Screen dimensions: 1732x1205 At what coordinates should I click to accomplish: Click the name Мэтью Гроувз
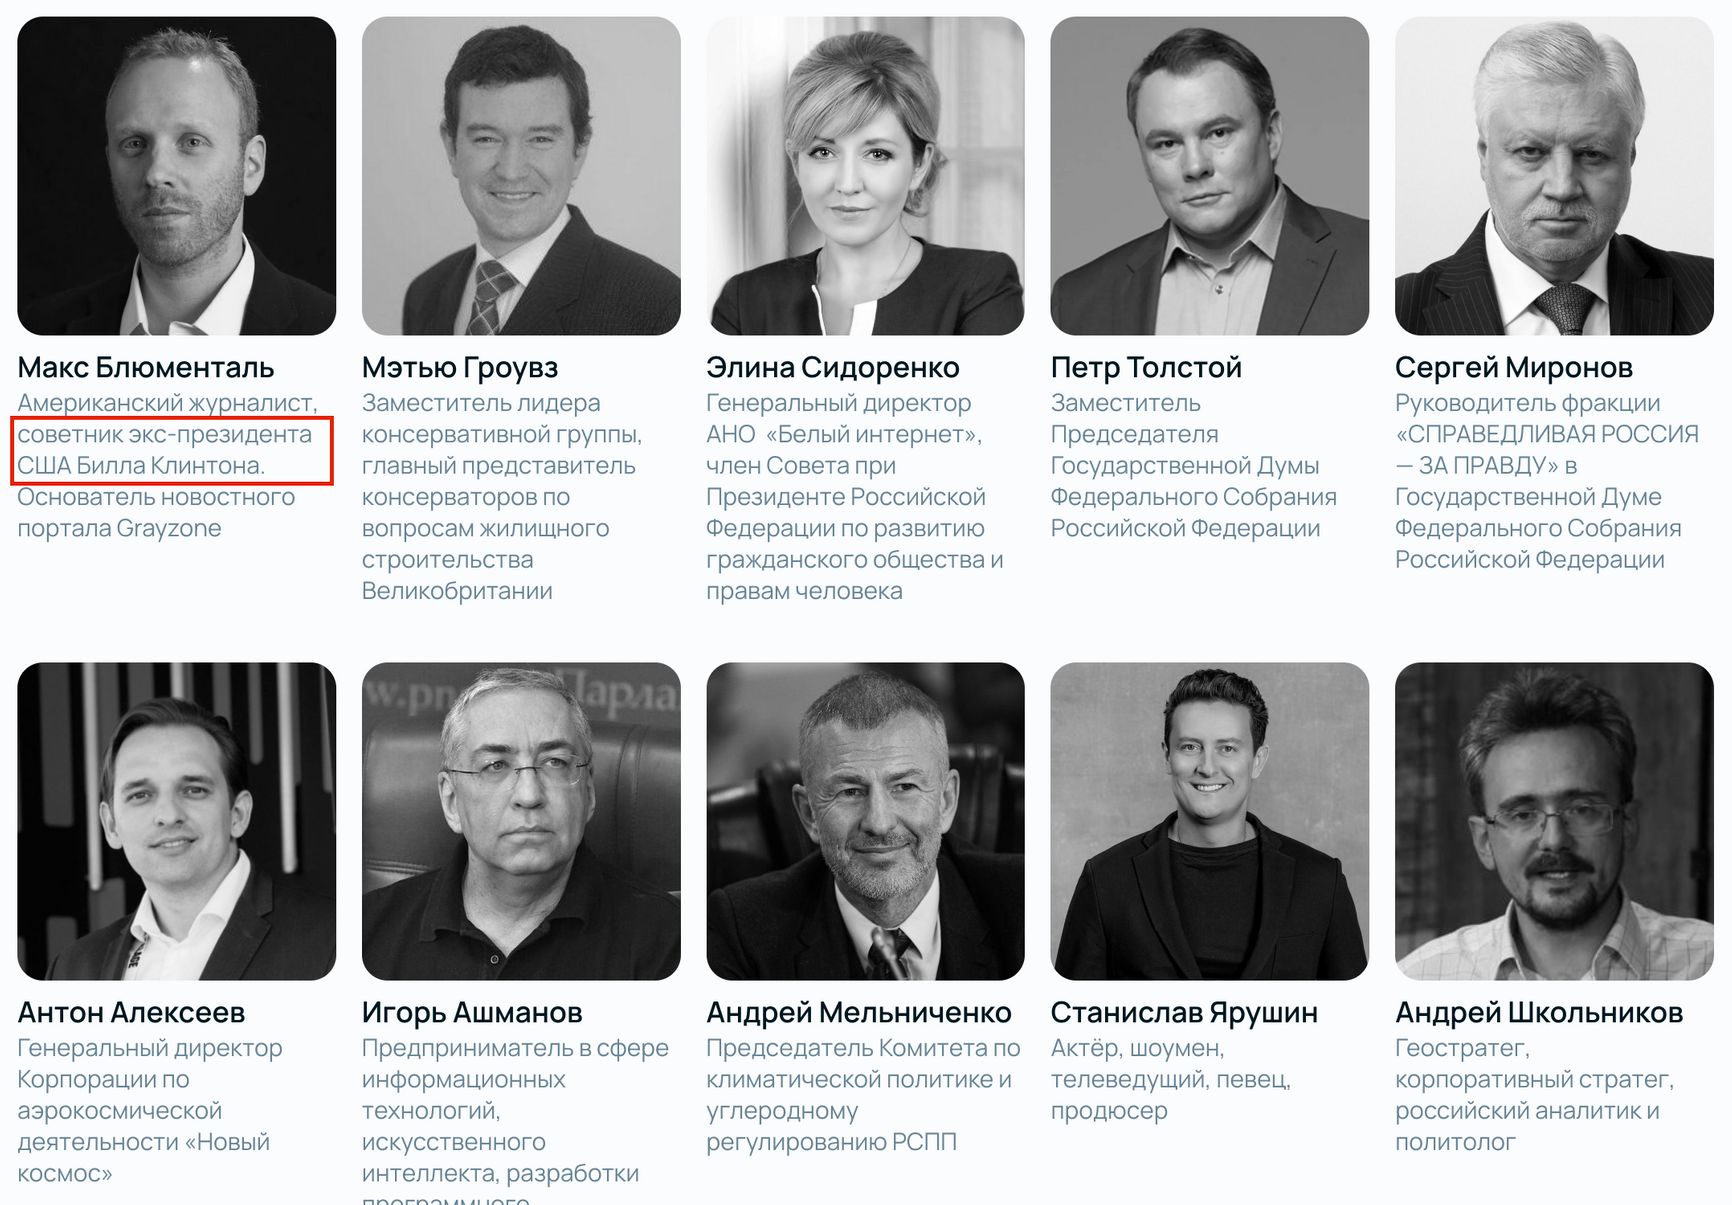pos(460,367)
